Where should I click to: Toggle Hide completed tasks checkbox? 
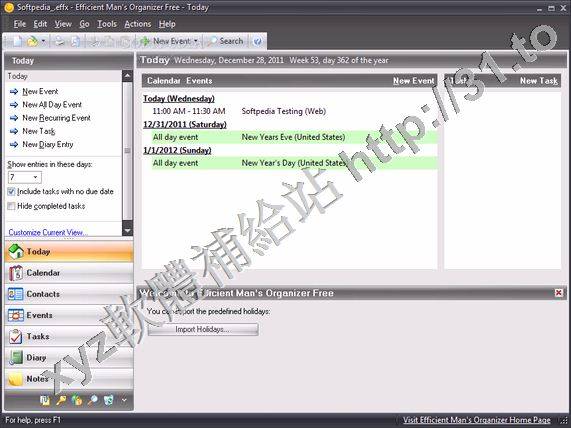click(11, 206)
